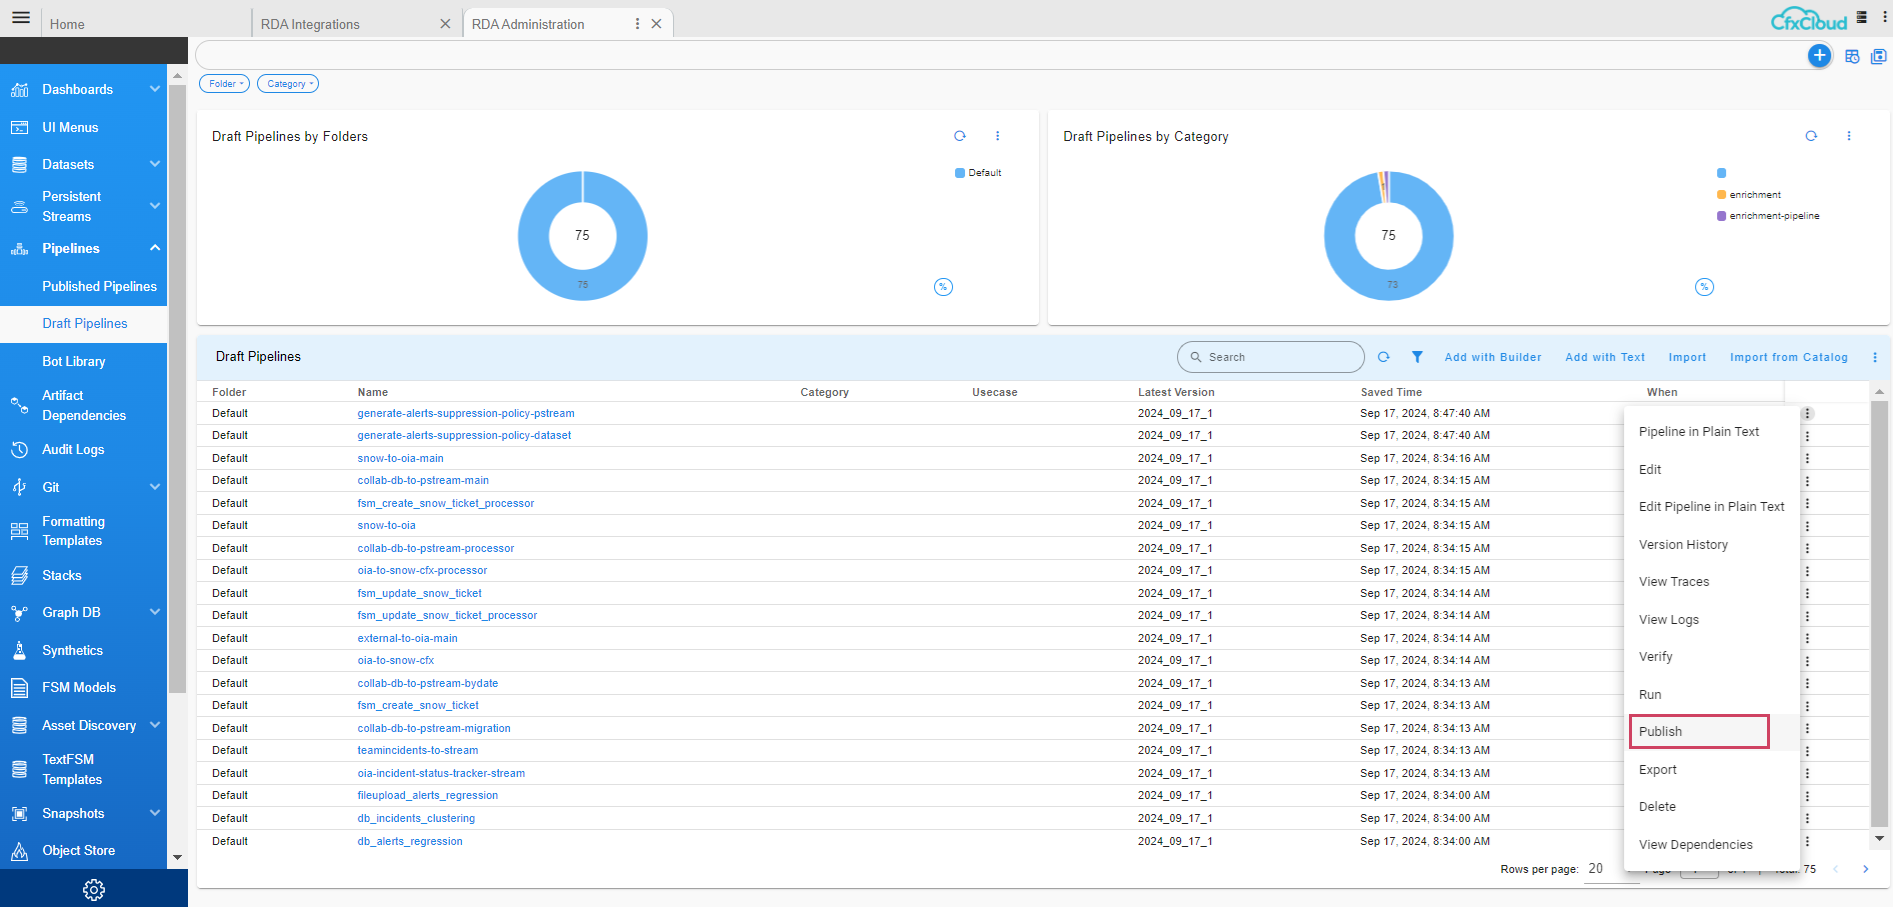Refresh Draft Pipelines by Folders chart
This screenshot has width=1893, height=907.
tap(959, 136)
